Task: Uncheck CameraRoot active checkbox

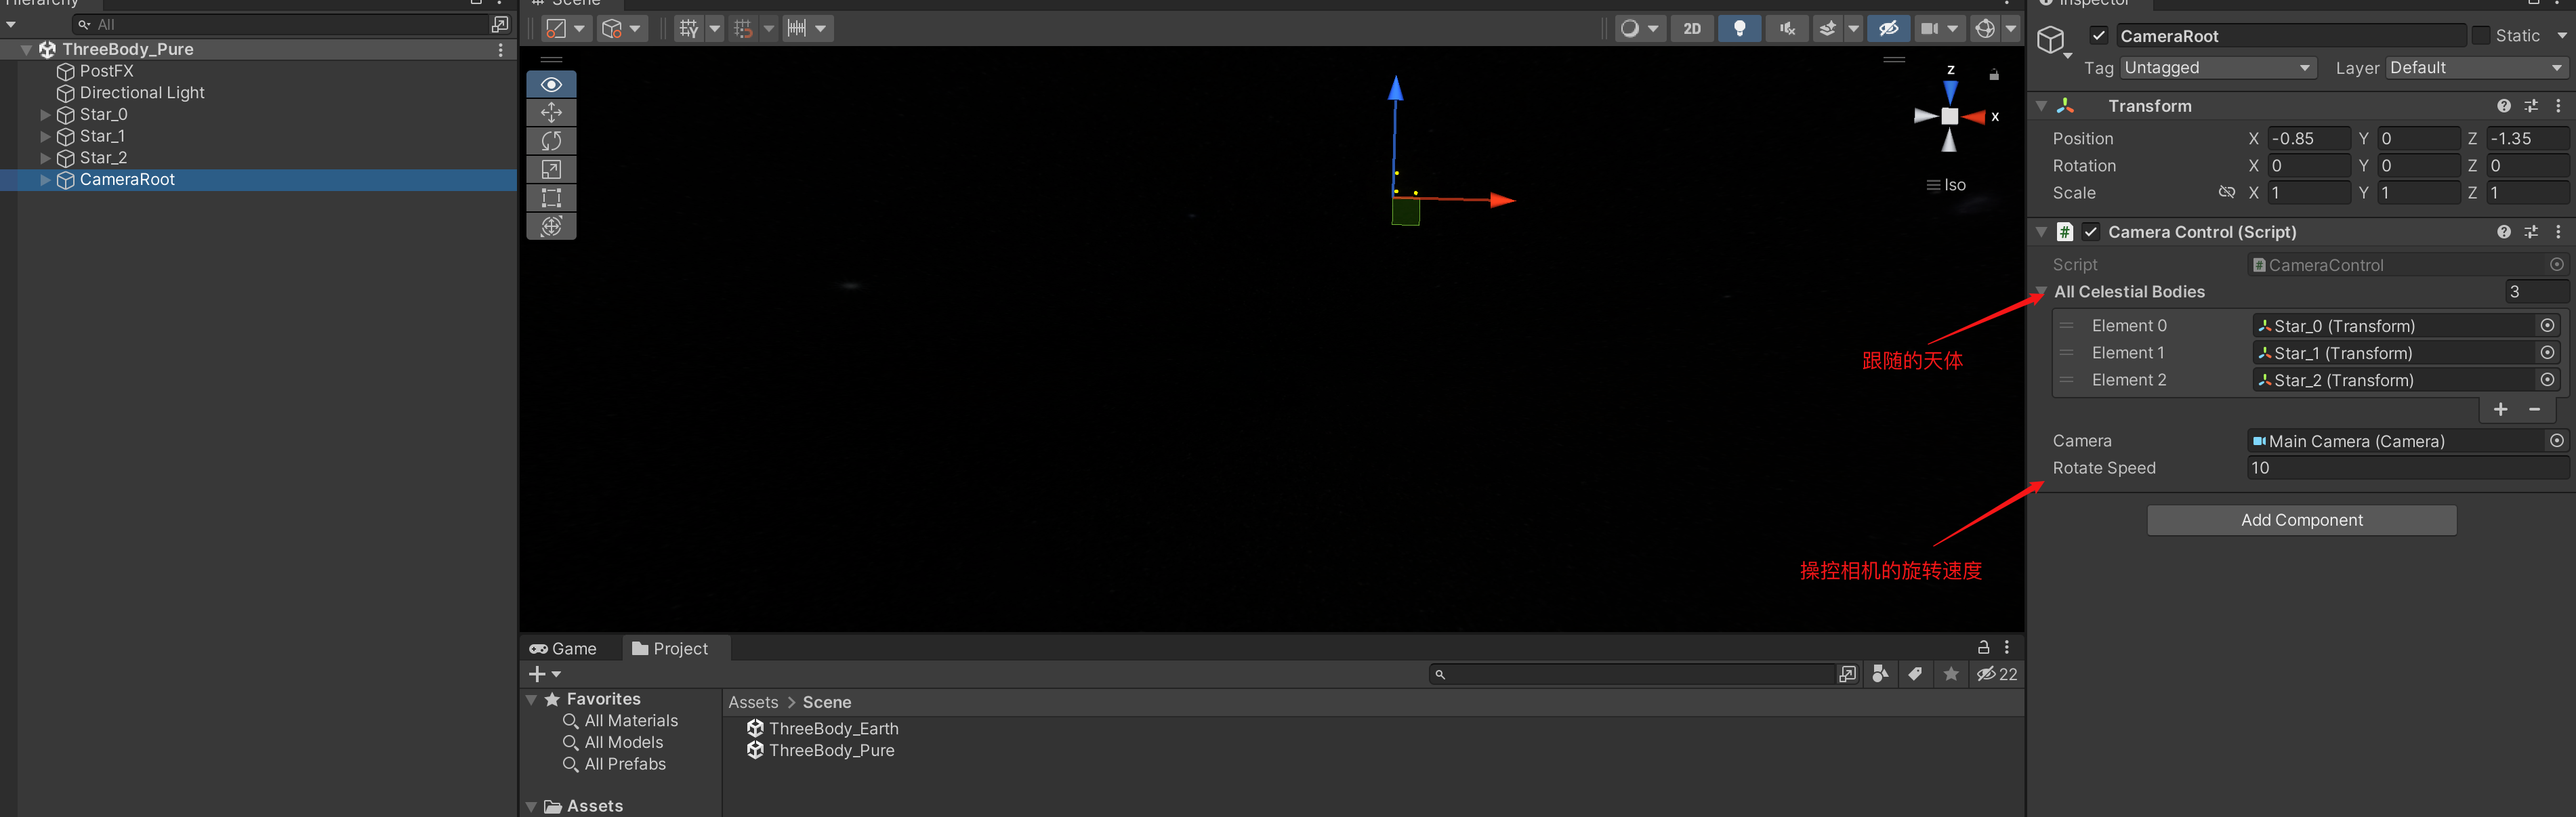Action: tap(2099, 36)
